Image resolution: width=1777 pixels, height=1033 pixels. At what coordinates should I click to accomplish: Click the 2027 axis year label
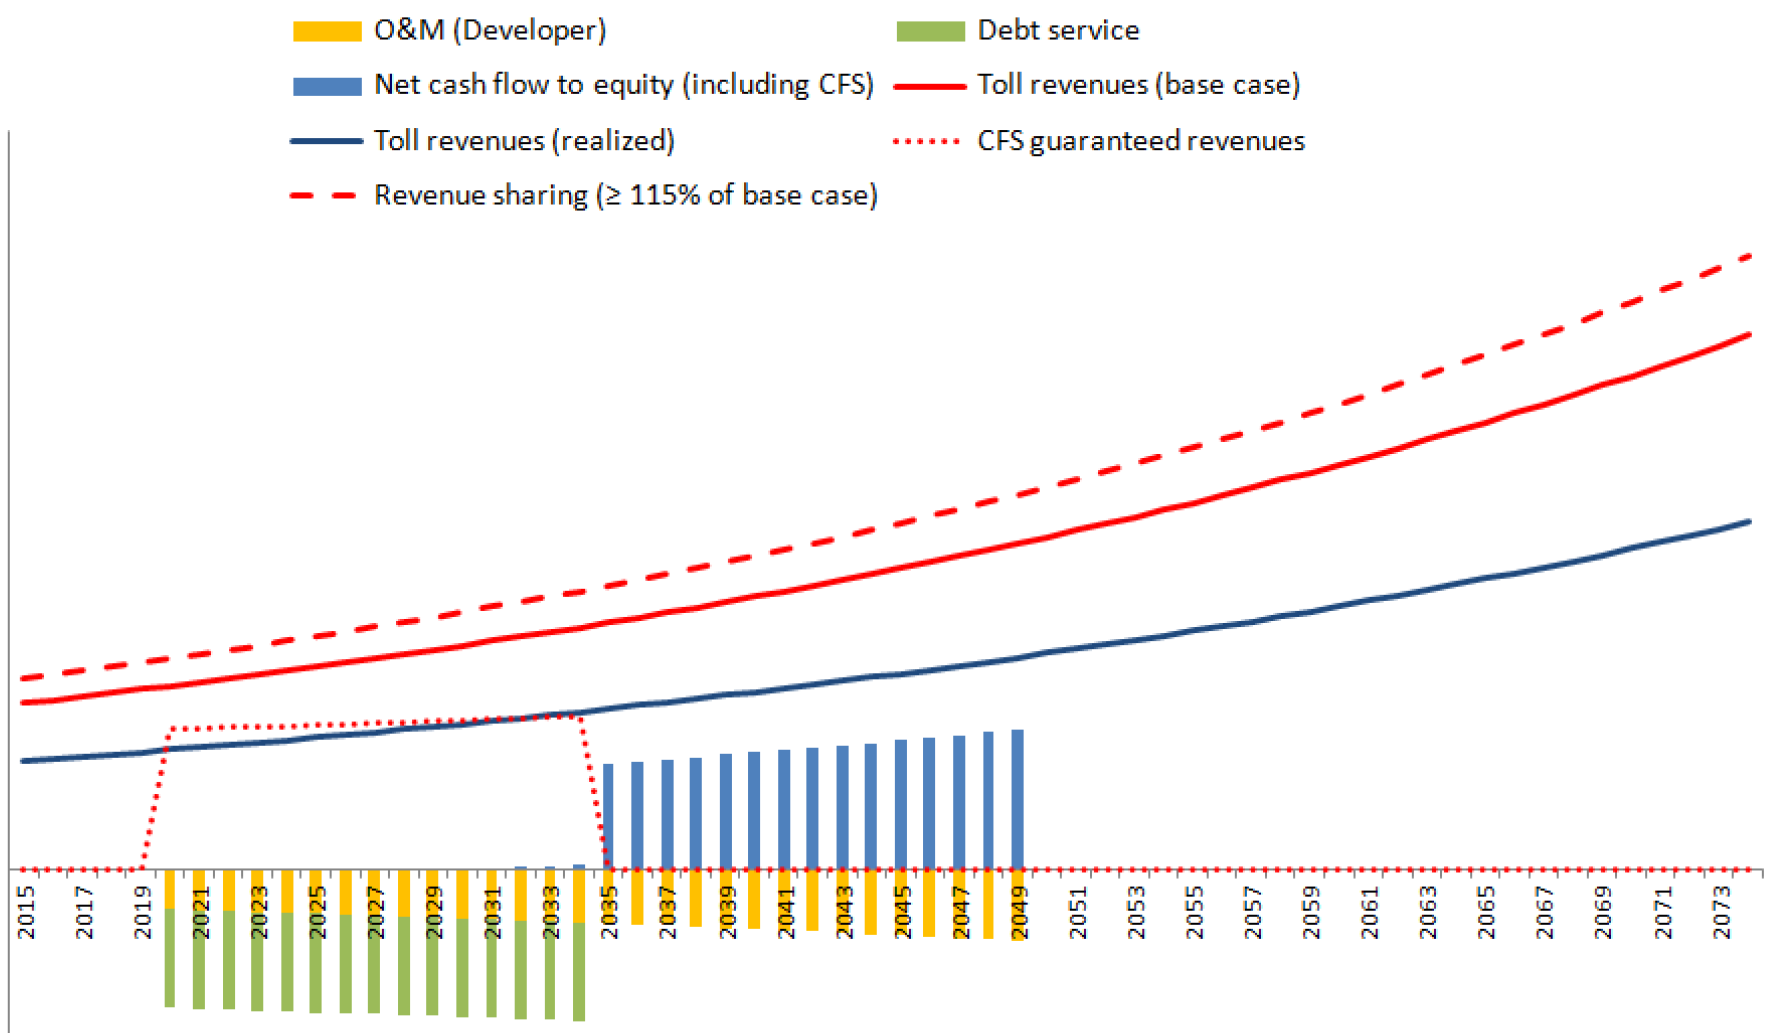pos(376,913)
